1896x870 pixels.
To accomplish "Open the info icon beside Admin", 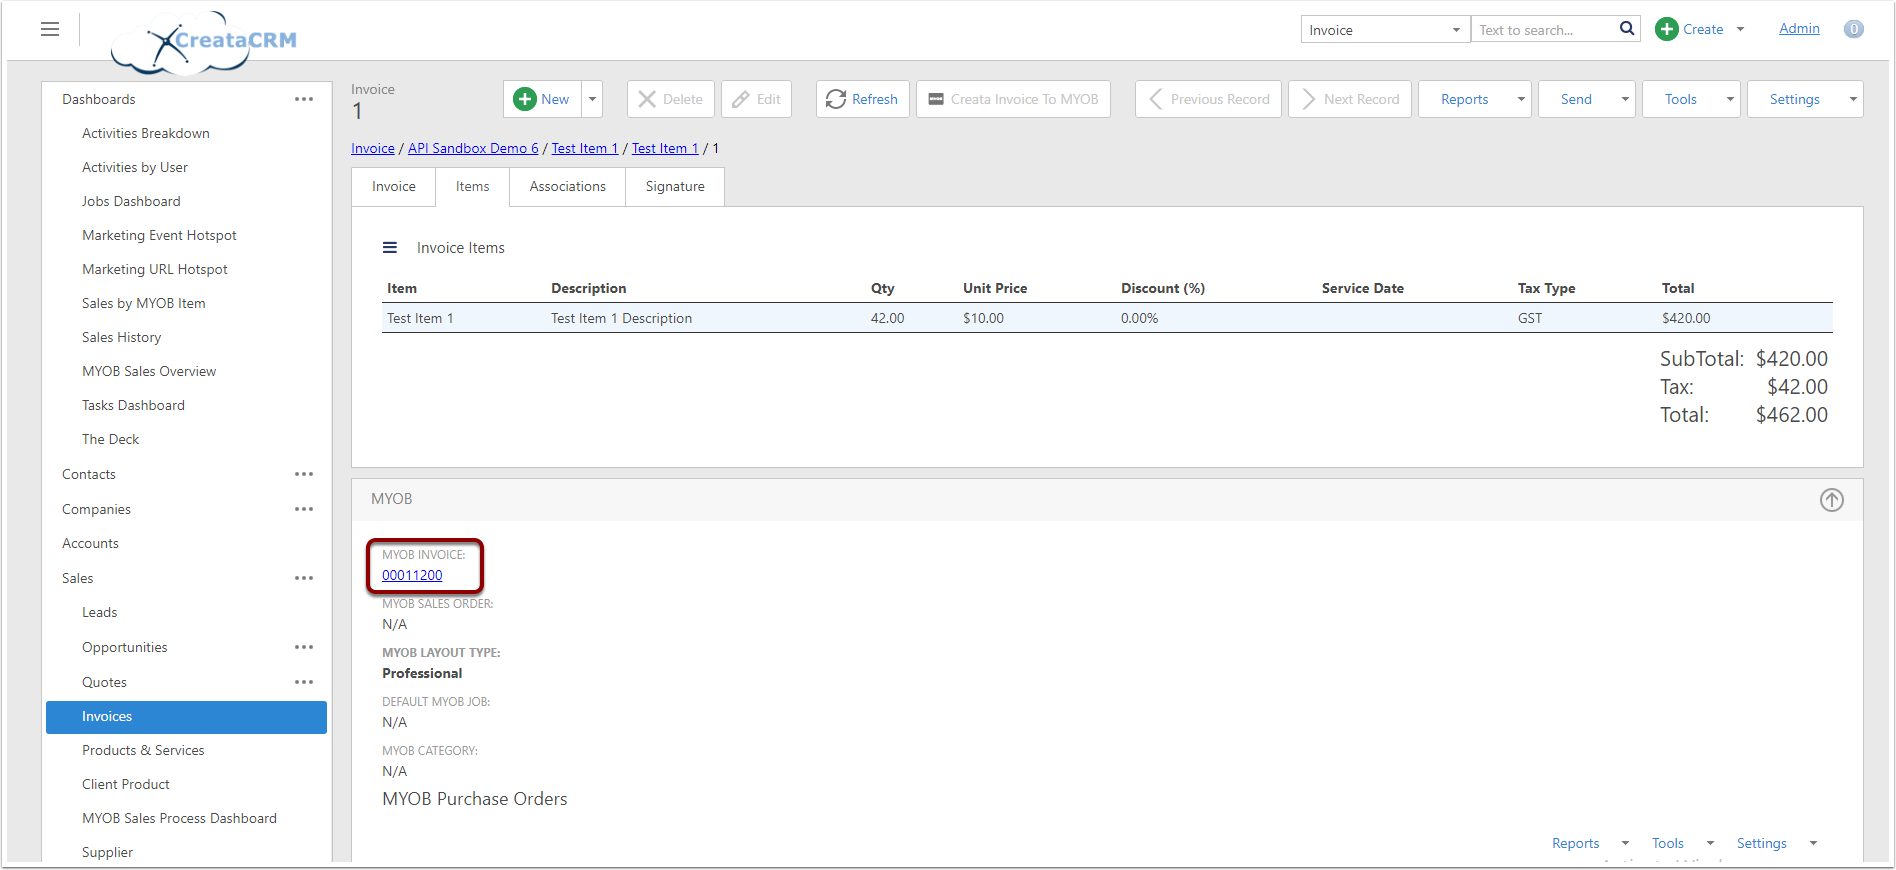I will tap(1853, 29).
